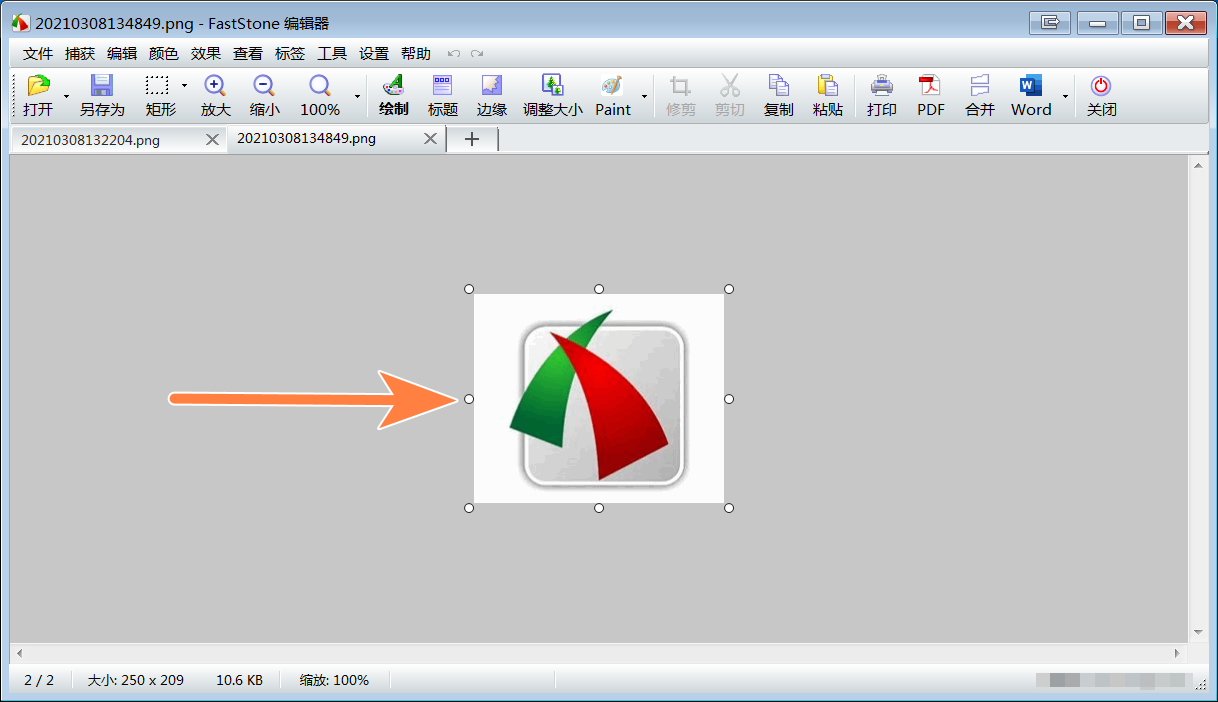Click the left-middle selection handle
1218x702 pixels.
click(469, 399)
